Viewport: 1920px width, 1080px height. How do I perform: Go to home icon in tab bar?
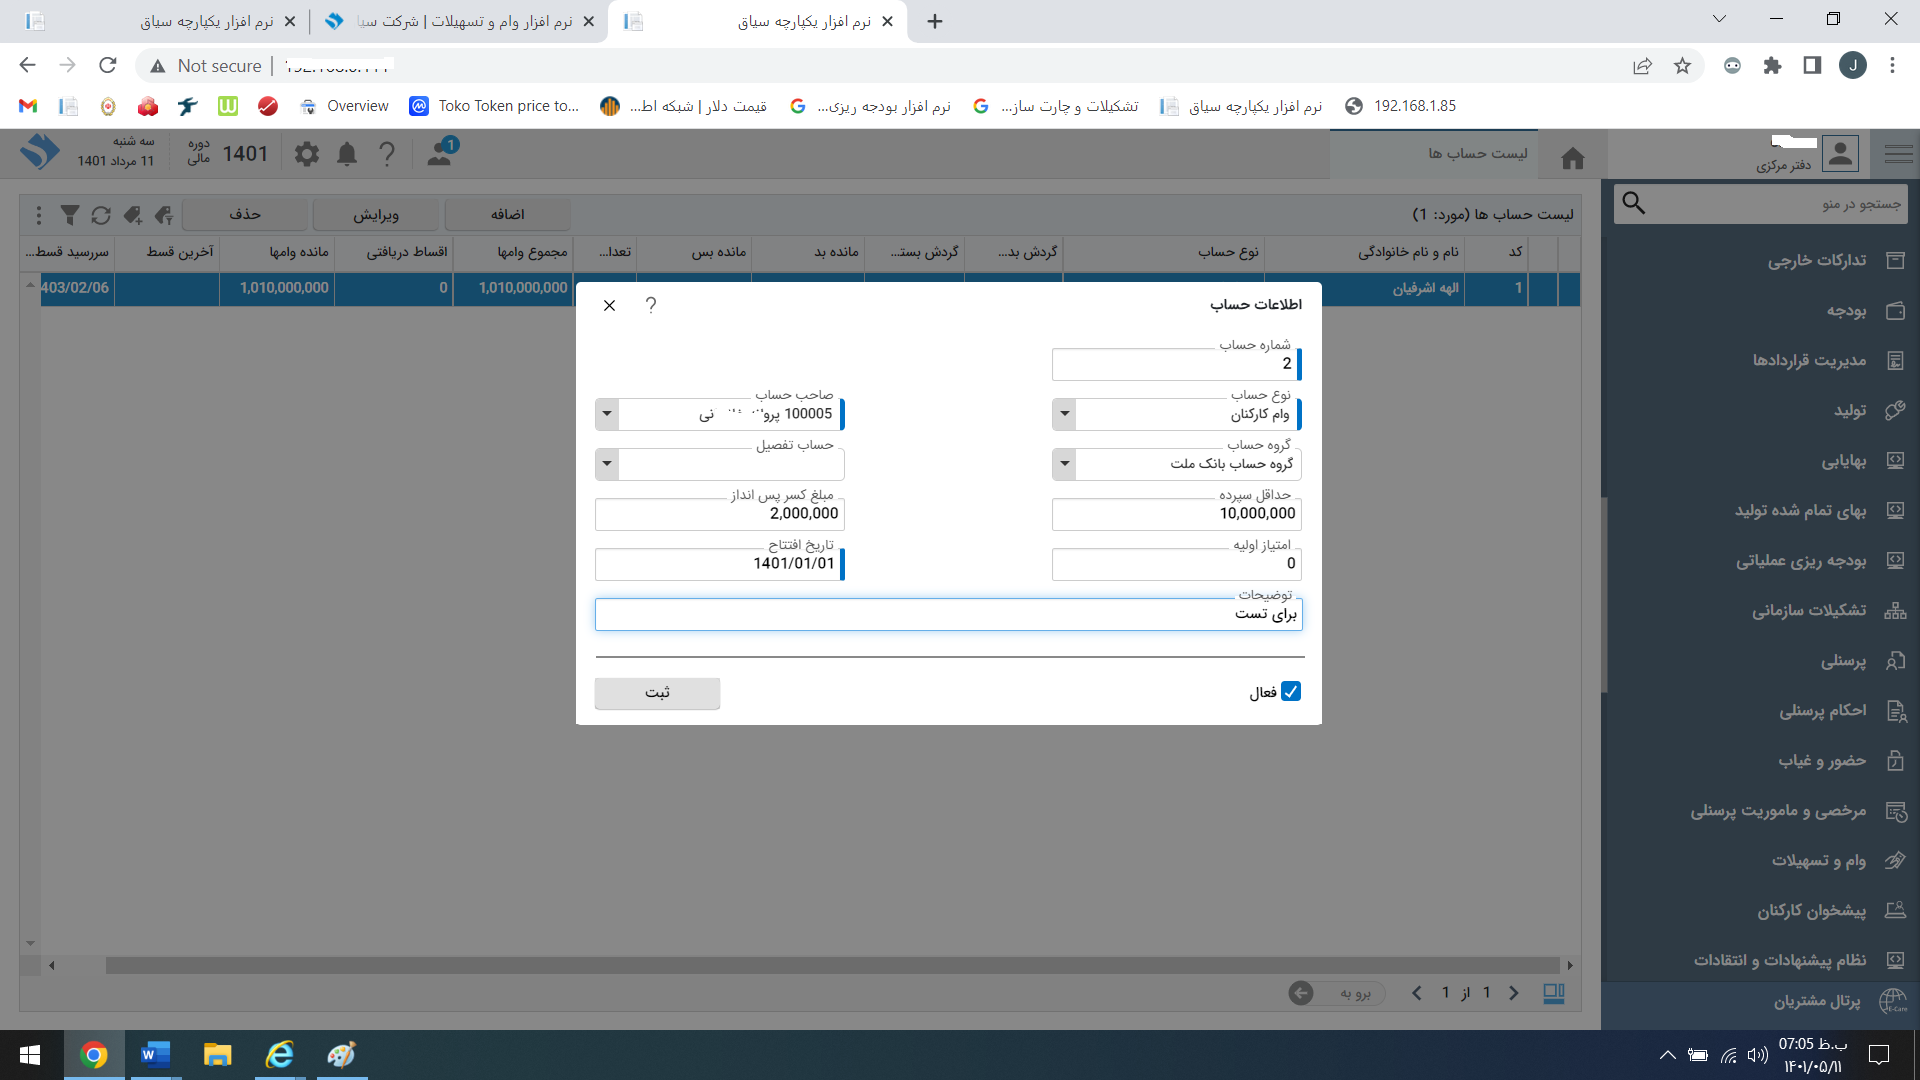1573,158
